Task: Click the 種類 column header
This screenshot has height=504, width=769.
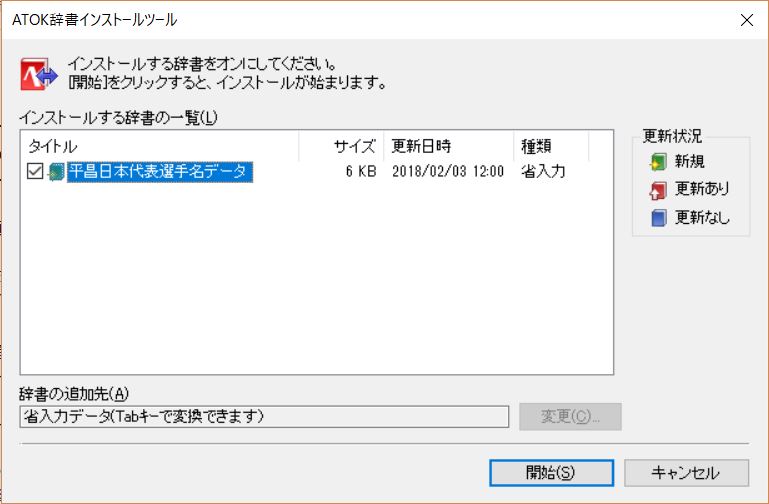Action: (x=550, y=146)
